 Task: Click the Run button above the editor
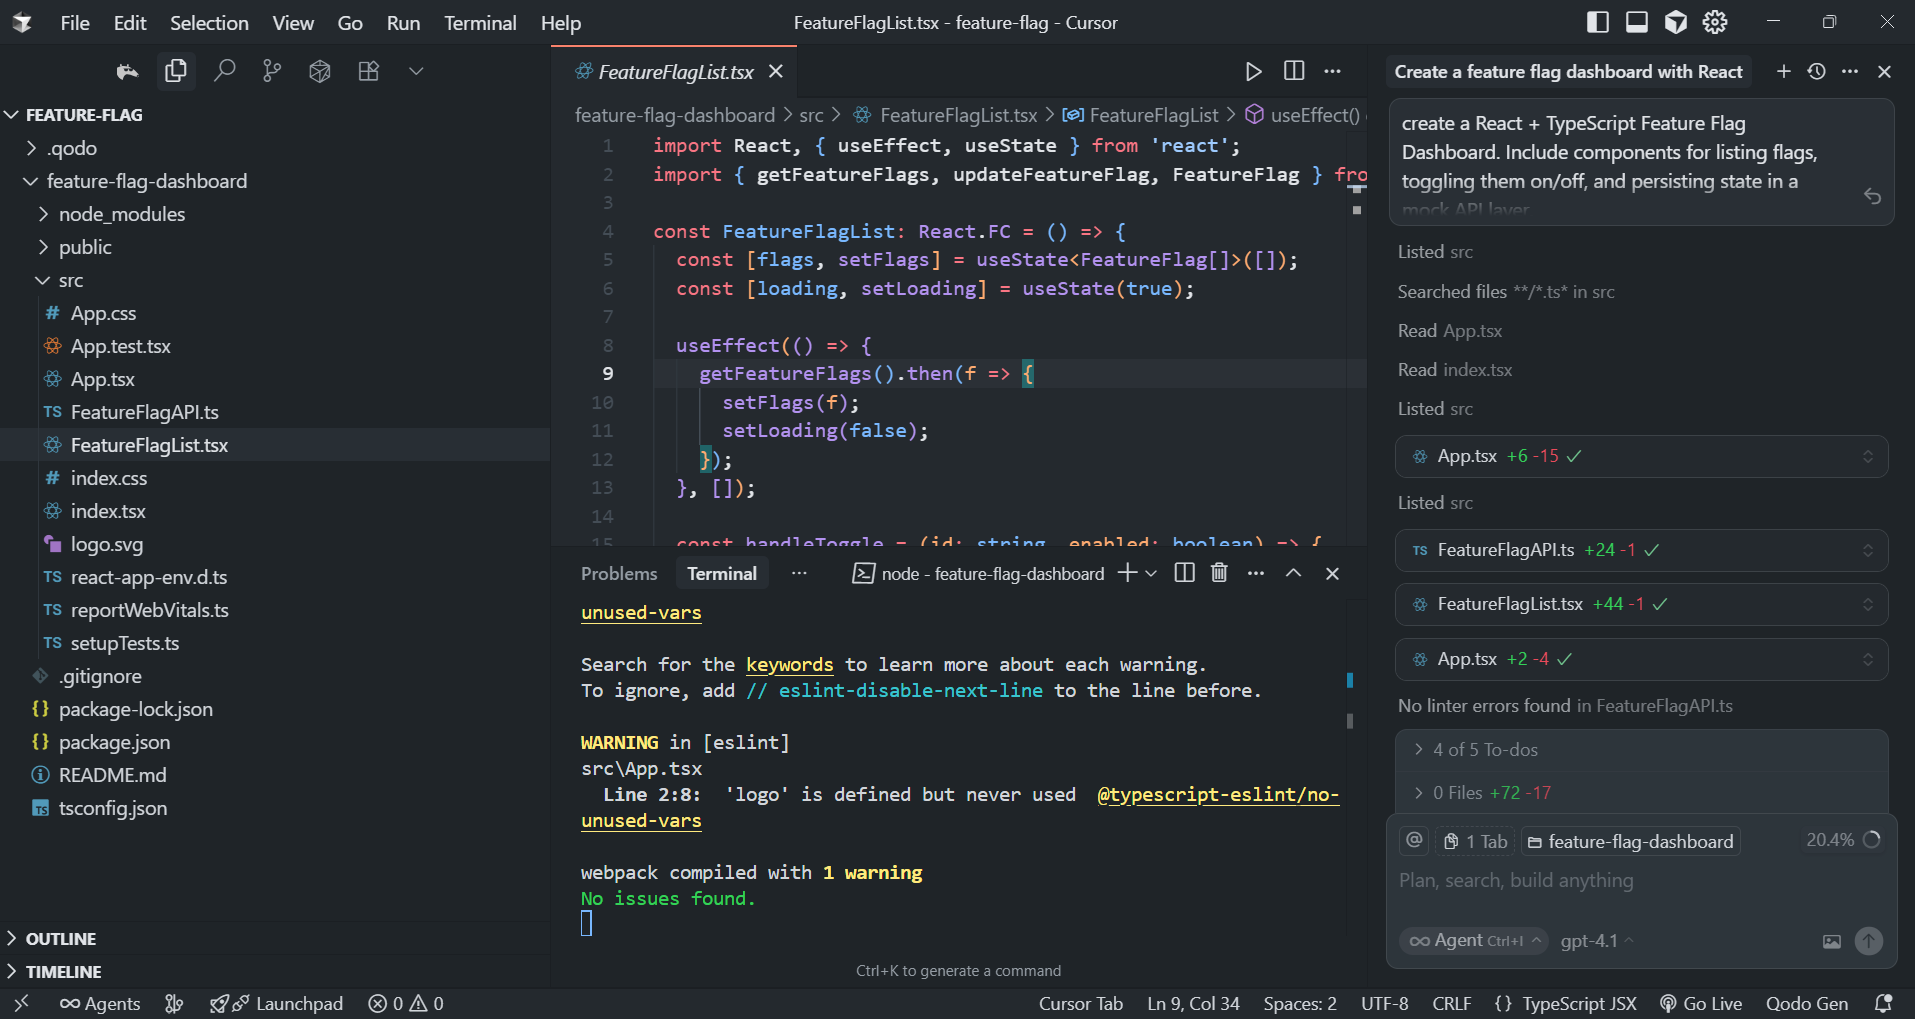[x=1253, y=71]
